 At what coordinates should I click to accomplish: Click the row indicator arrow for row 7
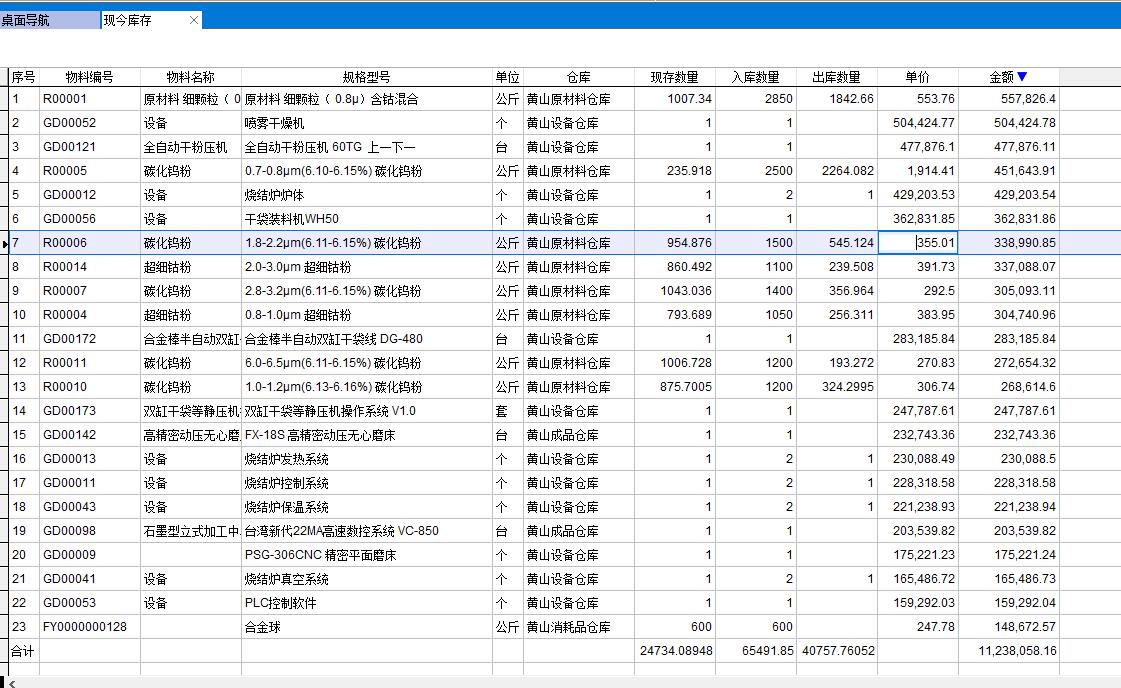click(x=4, y=243)
